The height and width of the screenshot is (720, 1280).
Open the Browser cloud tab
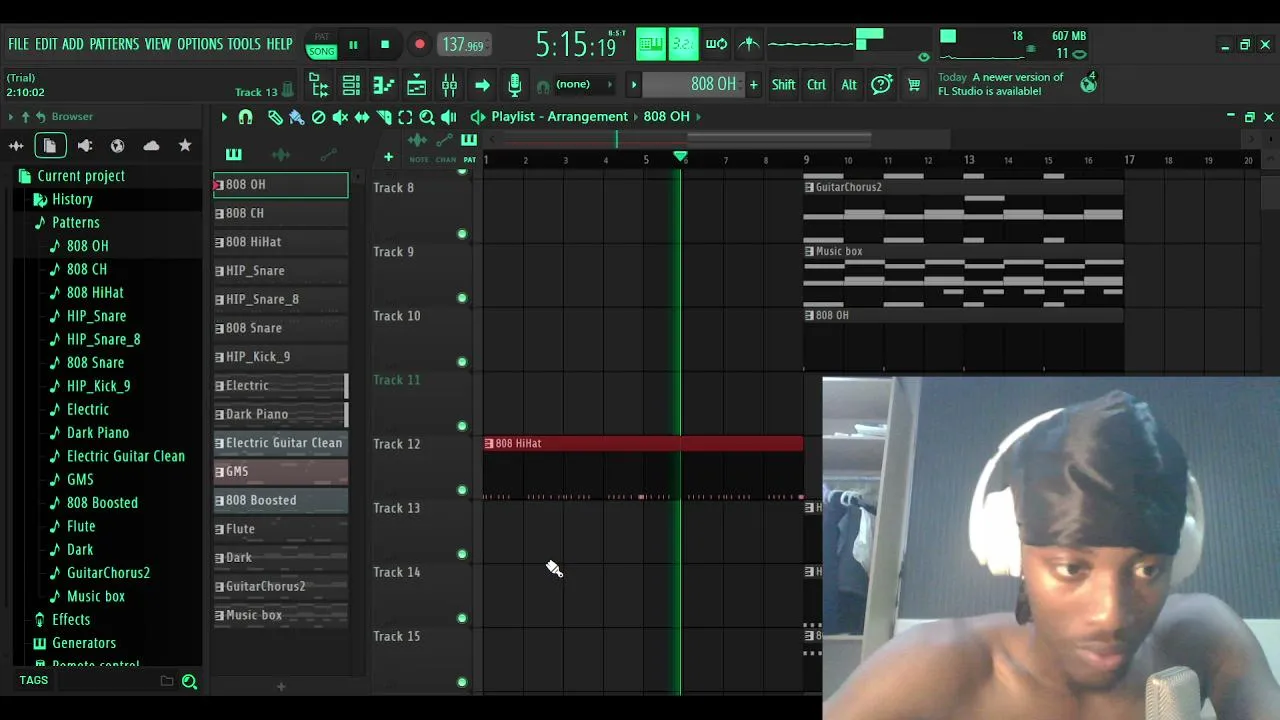[151, 146]
